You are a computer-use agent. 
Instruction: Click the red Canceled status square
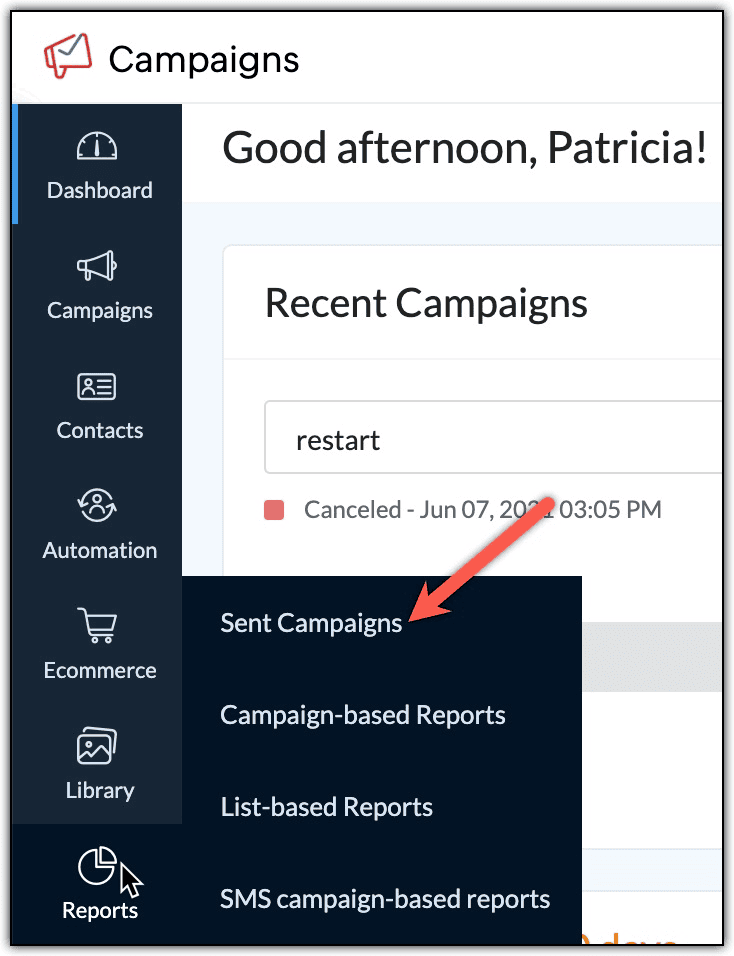pos(274,510)
